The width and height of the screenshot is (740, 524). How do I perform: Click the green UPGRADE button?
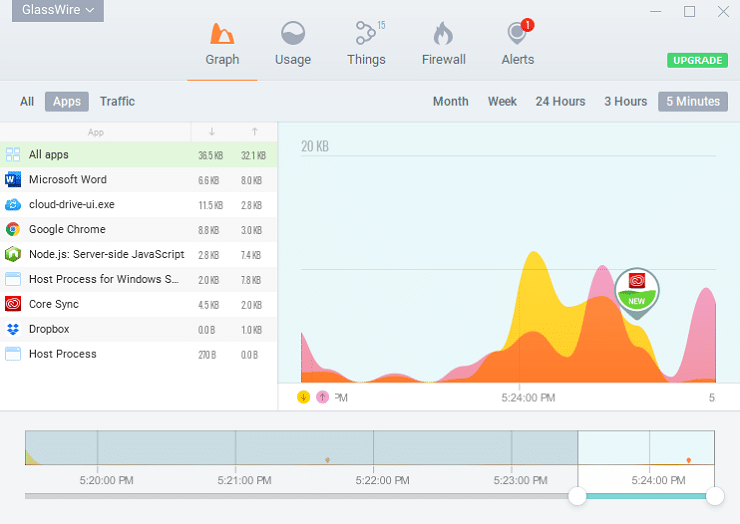coord(697,60)
